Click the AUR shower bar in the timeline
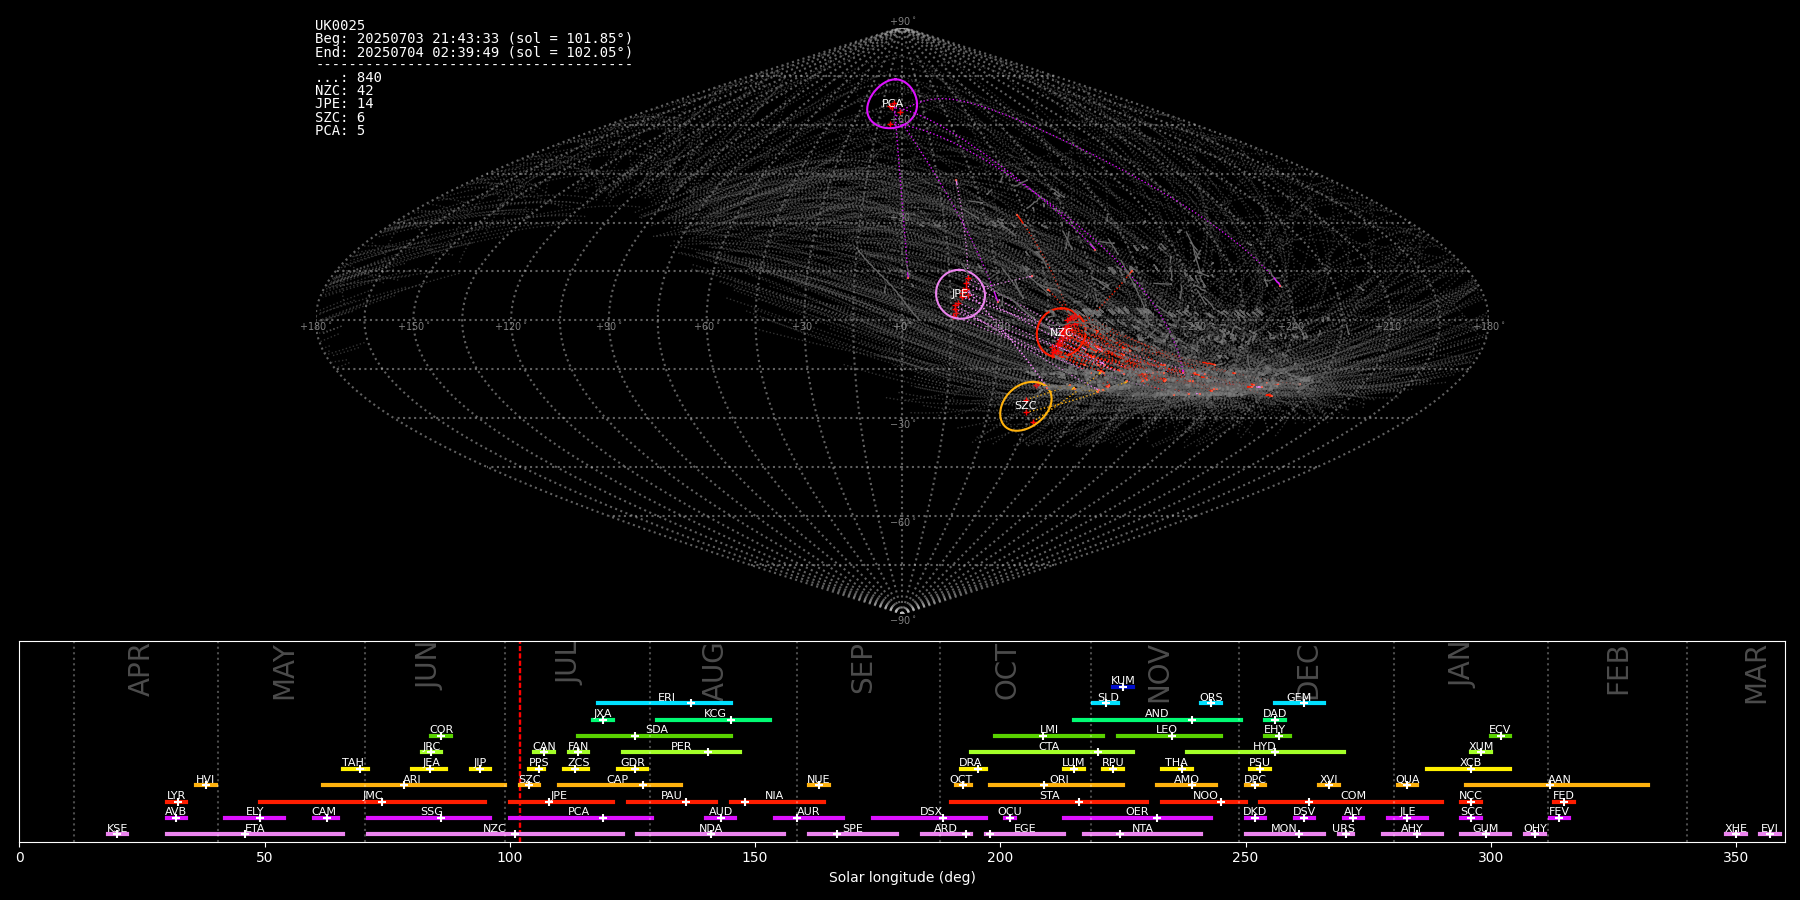This screenshot has width=1800, height=900. 809,818
